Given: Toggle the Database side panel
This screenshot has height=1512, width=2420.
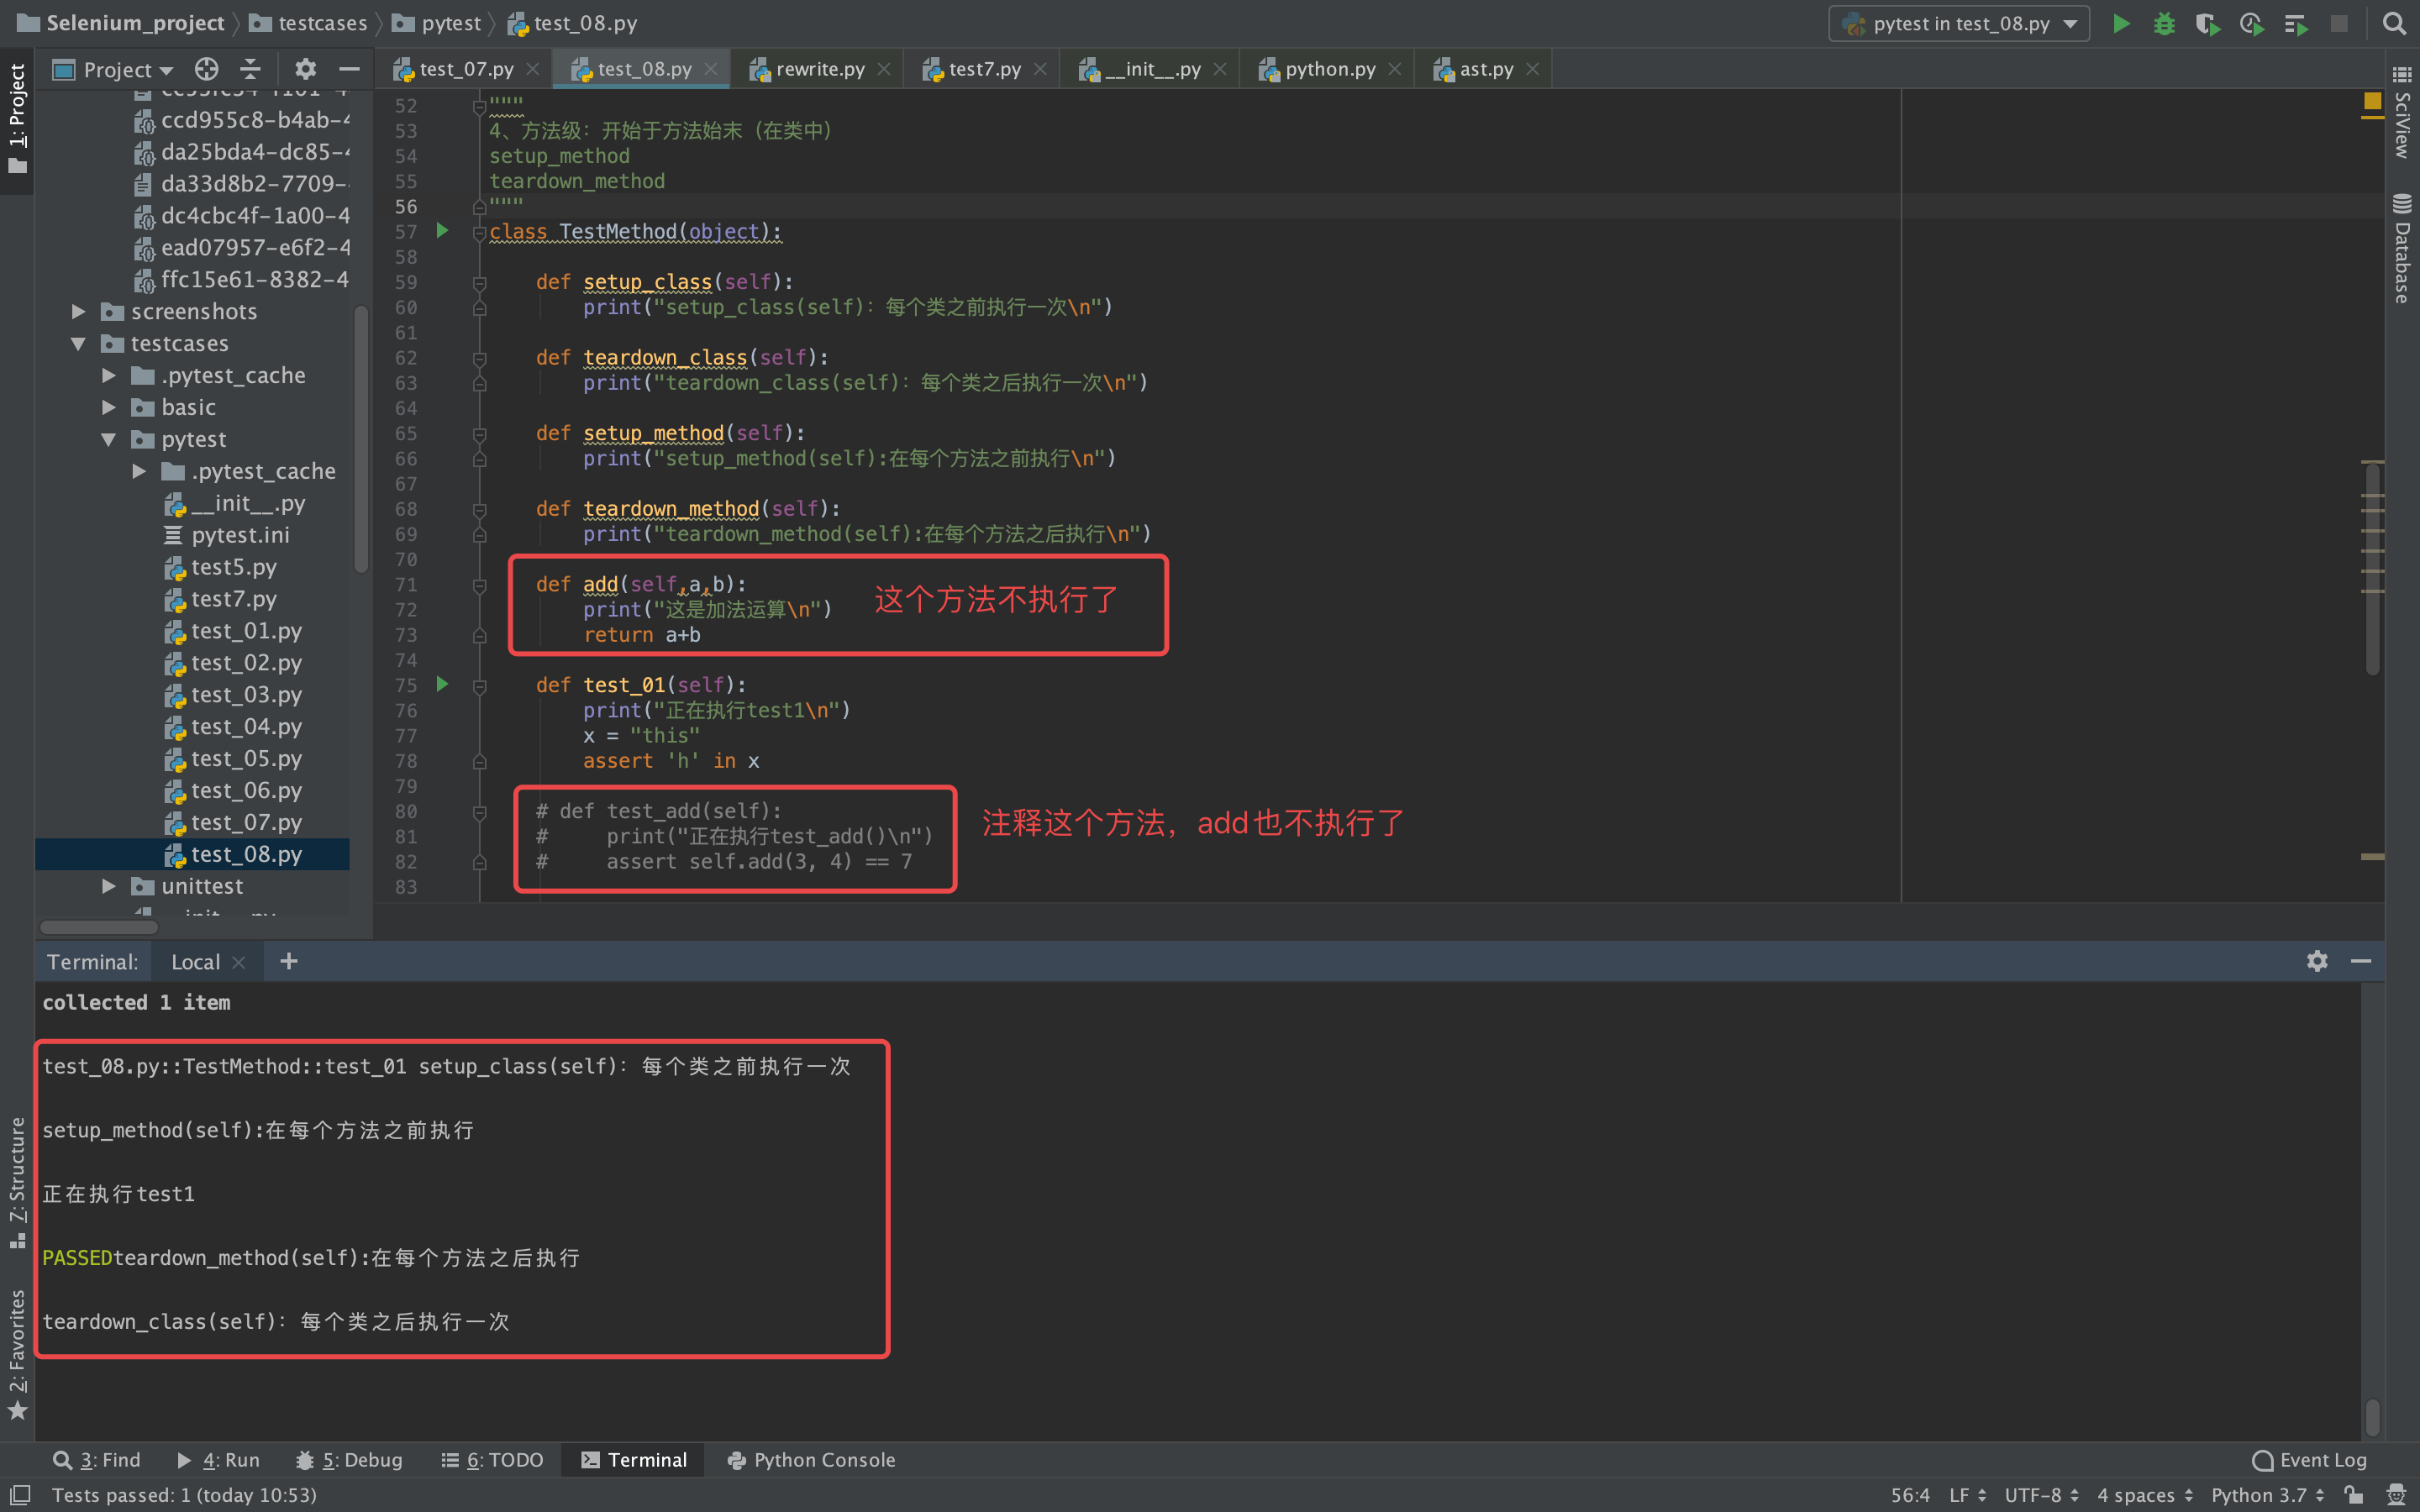Looking at the screenshot, I should click(2402, 248).
